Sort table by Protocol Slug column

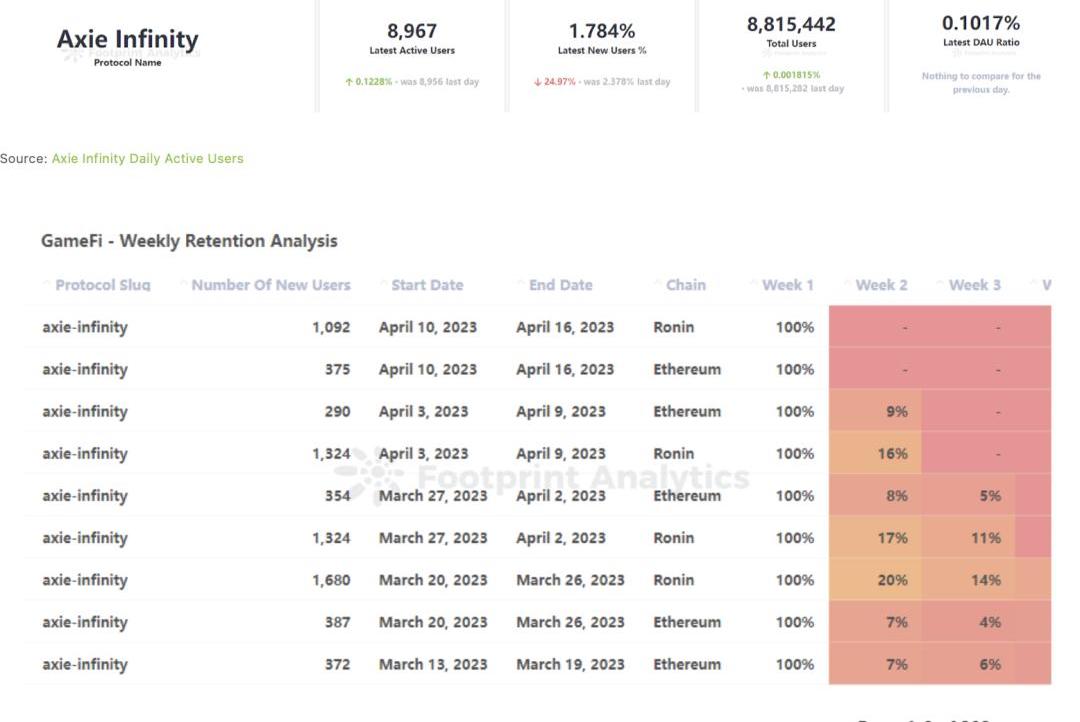pos(102,285)
